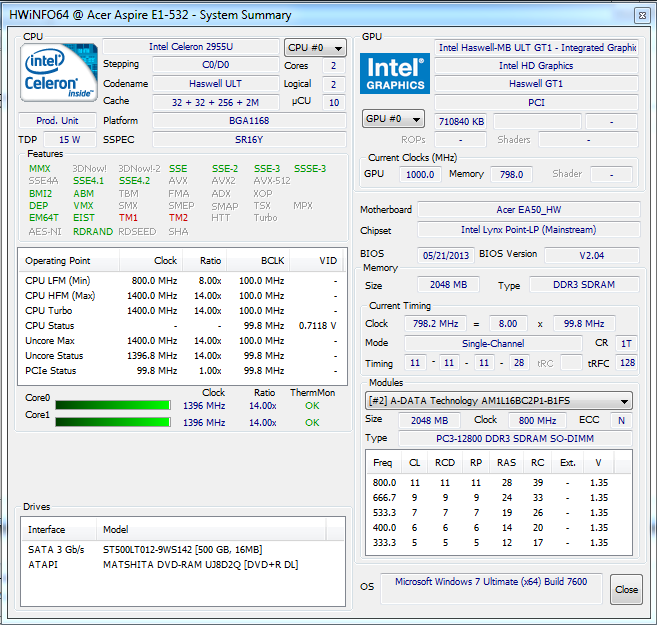
Task: Click the Acer EA50_HW motherboard field
Action: [x=529, y=209]
